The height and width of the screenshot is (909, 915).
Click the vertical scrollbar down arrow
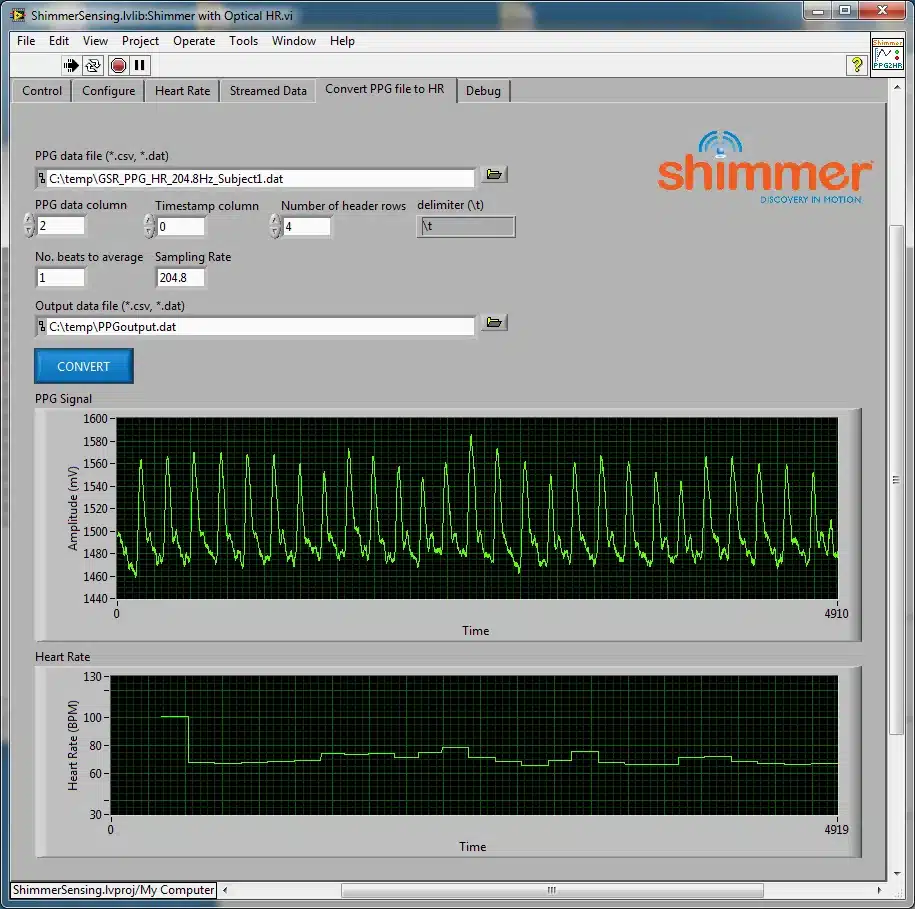(x=897, y=873)
